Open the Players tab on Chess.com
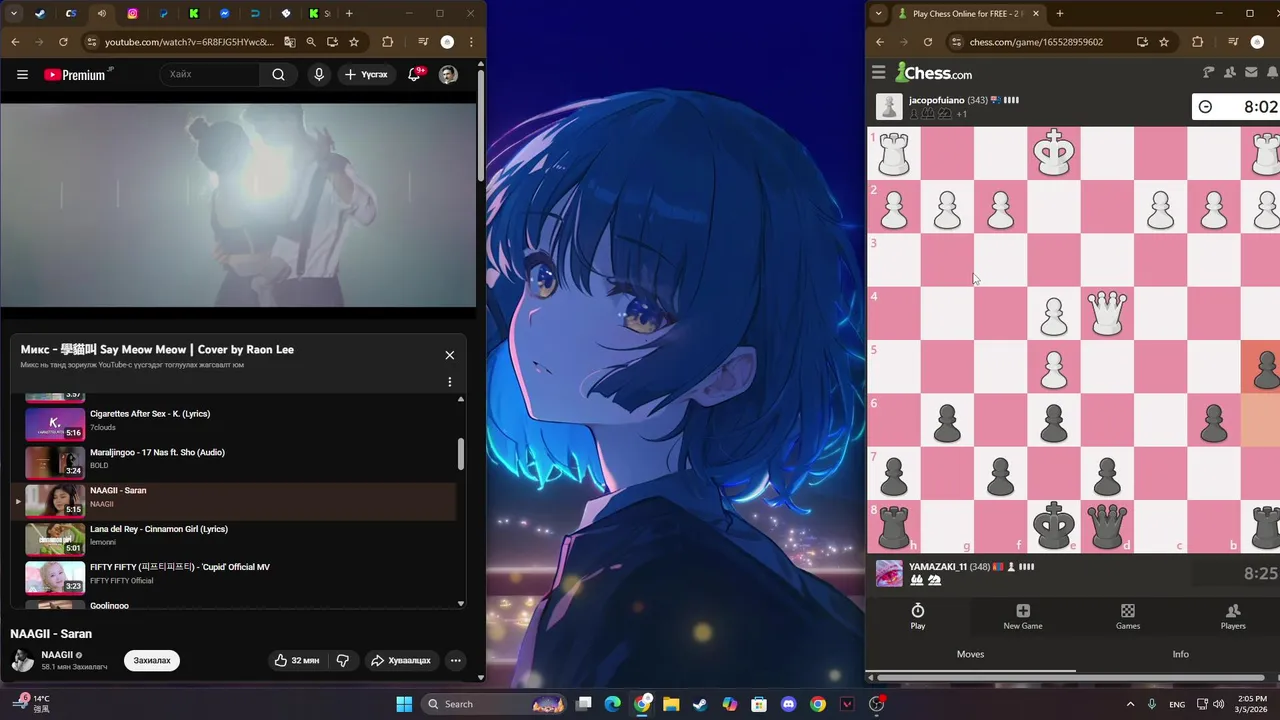The width and height of the screenshot is (1280, 720). coord(1233,616)
